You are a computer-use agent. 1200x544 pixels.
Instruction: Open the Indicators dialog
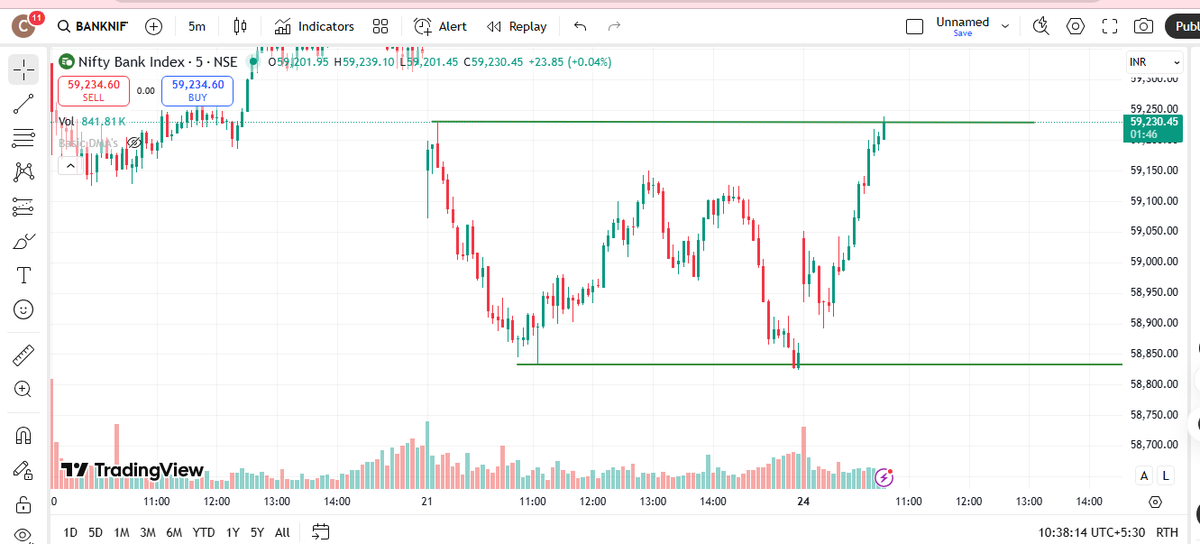click(314, 27)
